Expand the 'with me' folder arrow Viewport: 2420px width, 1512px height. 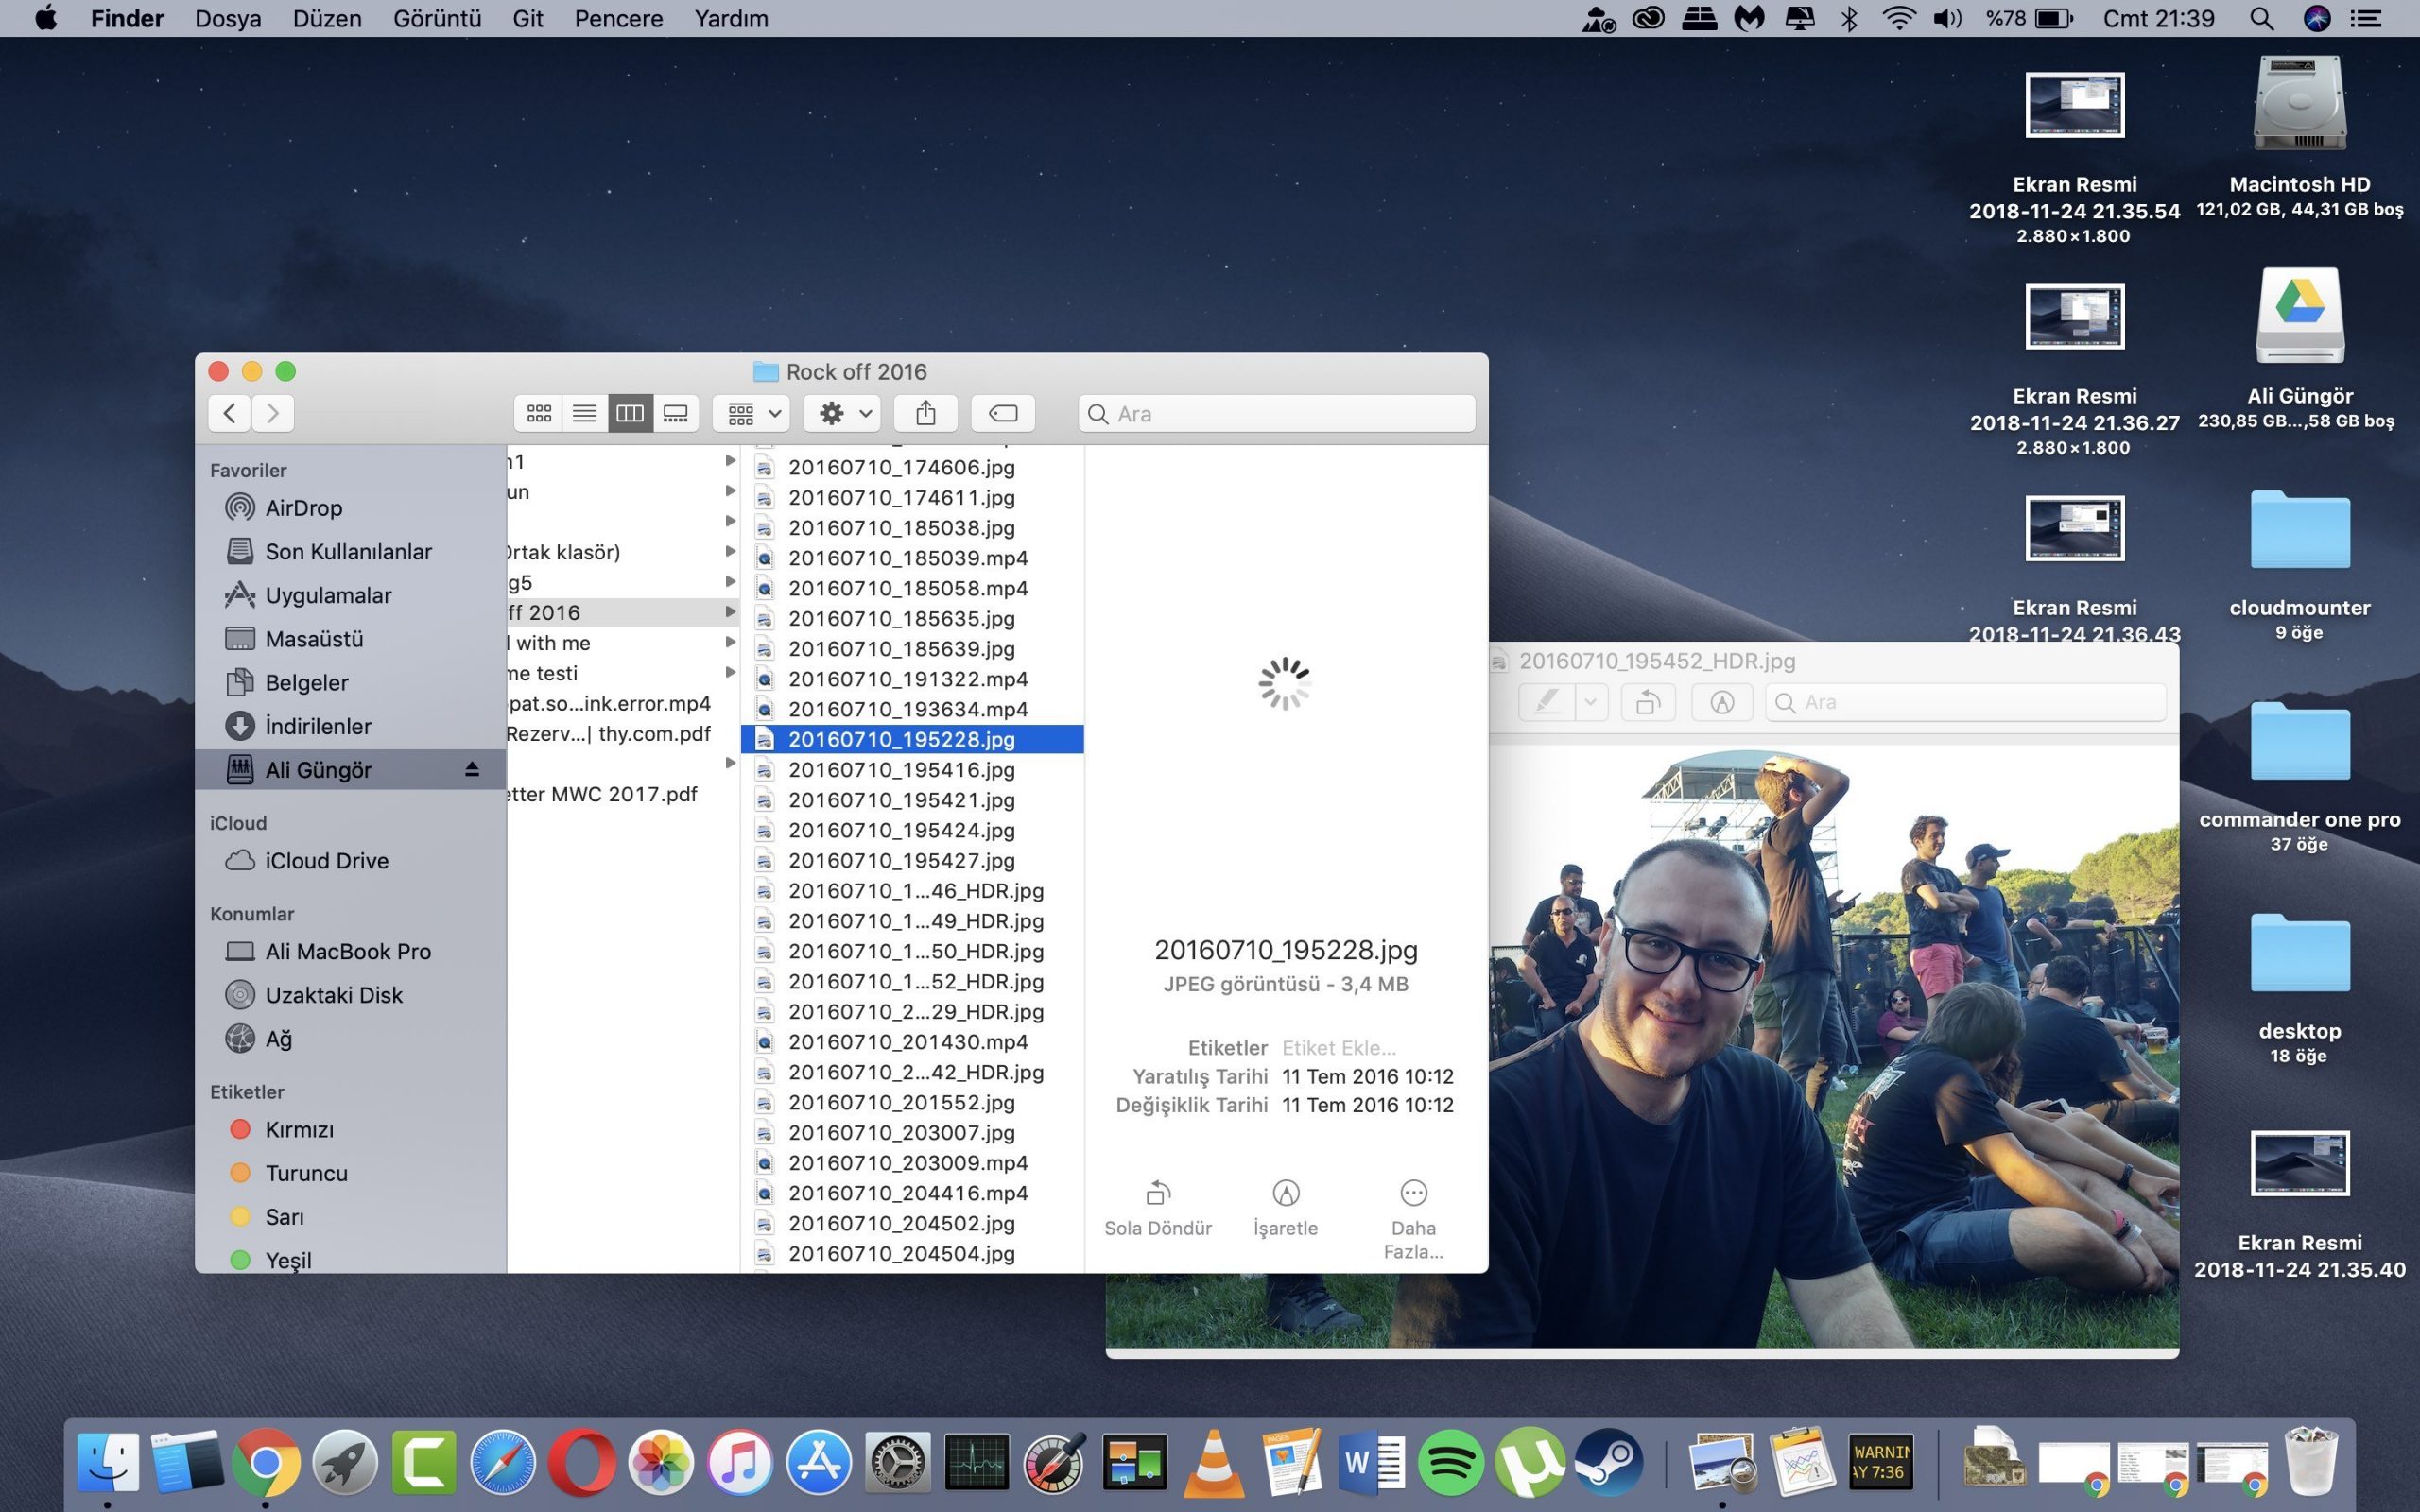click(730, 642)
